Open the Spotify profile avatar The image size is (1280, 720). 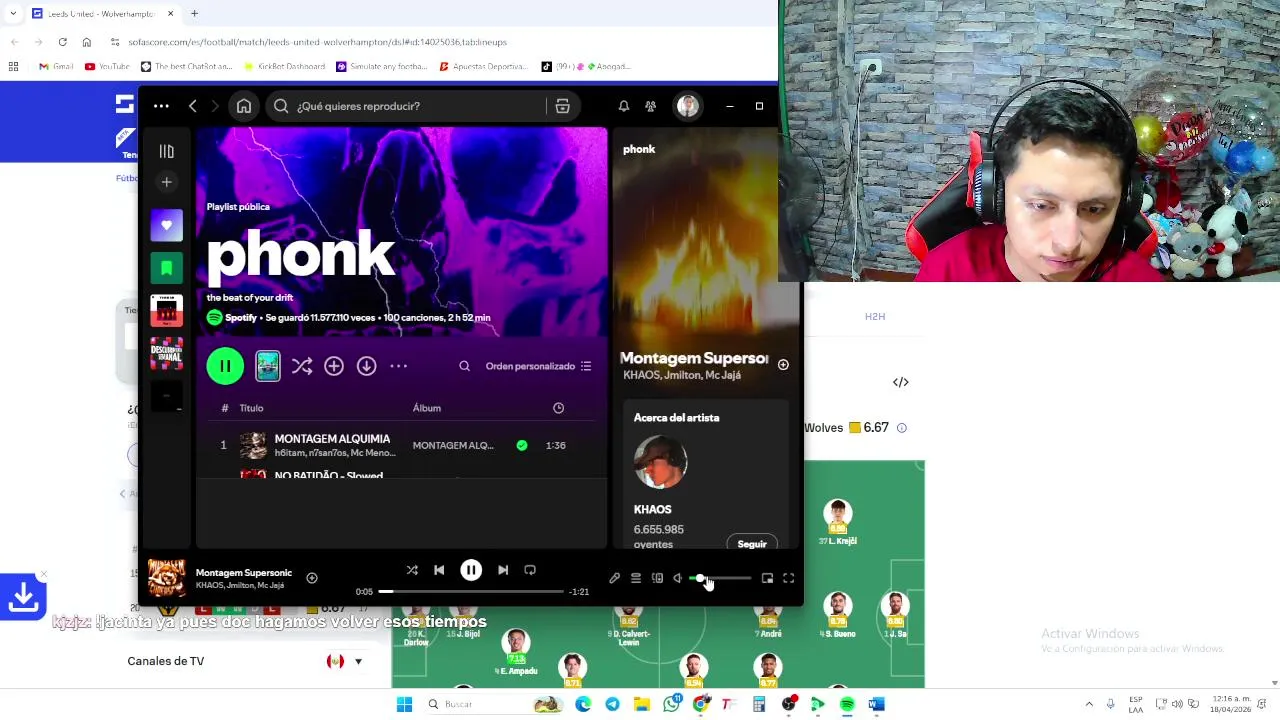687,106
